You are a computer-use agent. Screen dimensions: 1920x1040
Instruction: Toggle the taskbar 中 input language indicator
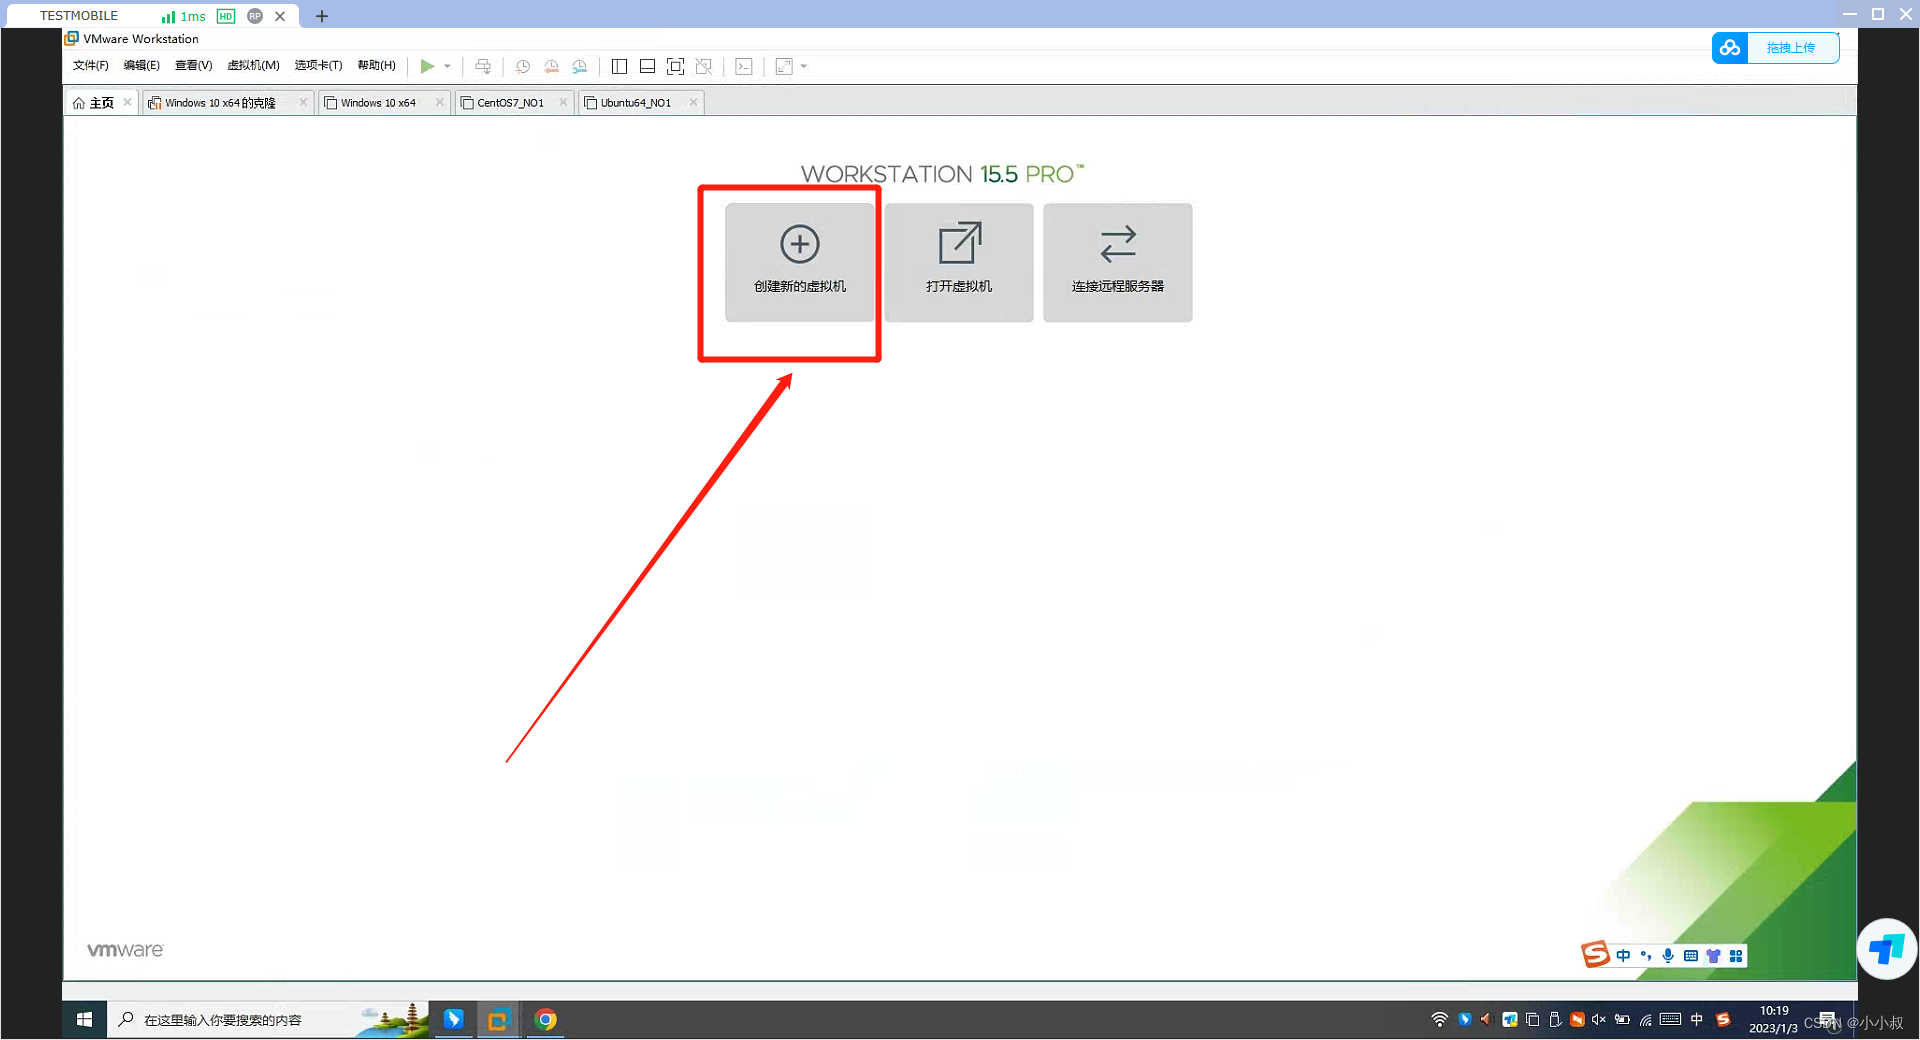pos(1697,1019)
